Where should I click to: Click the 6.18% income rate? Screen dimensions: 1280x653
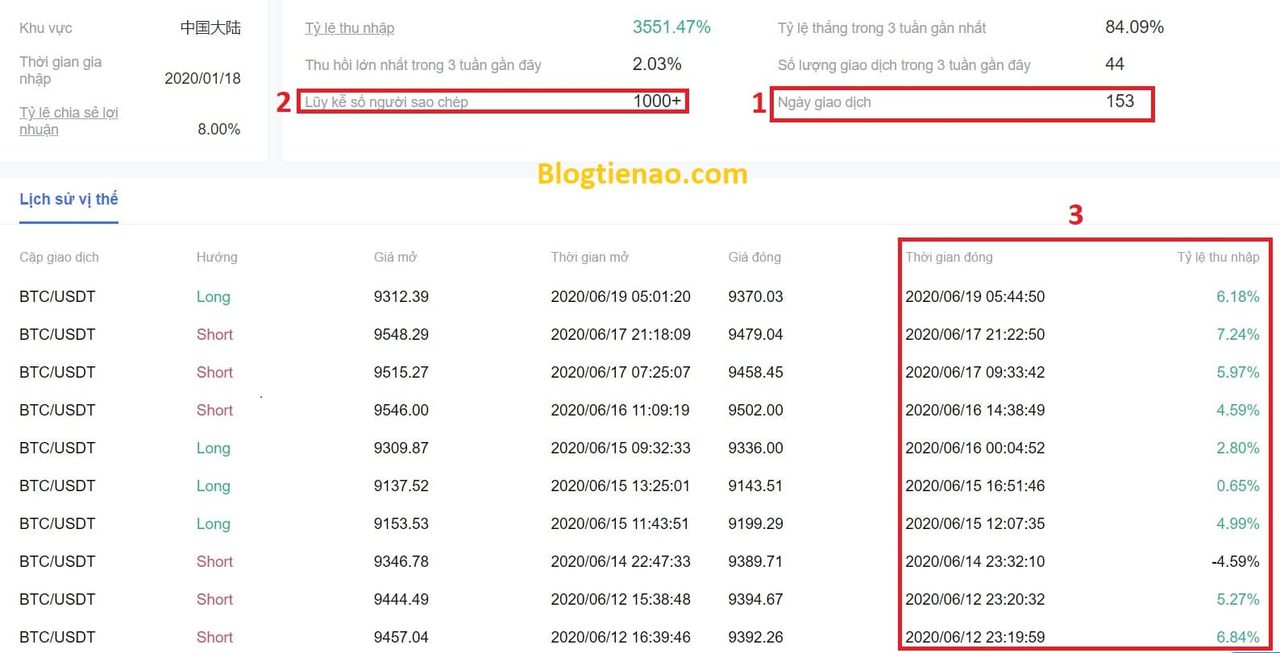pyautogui.click(x=1238, y=297)
